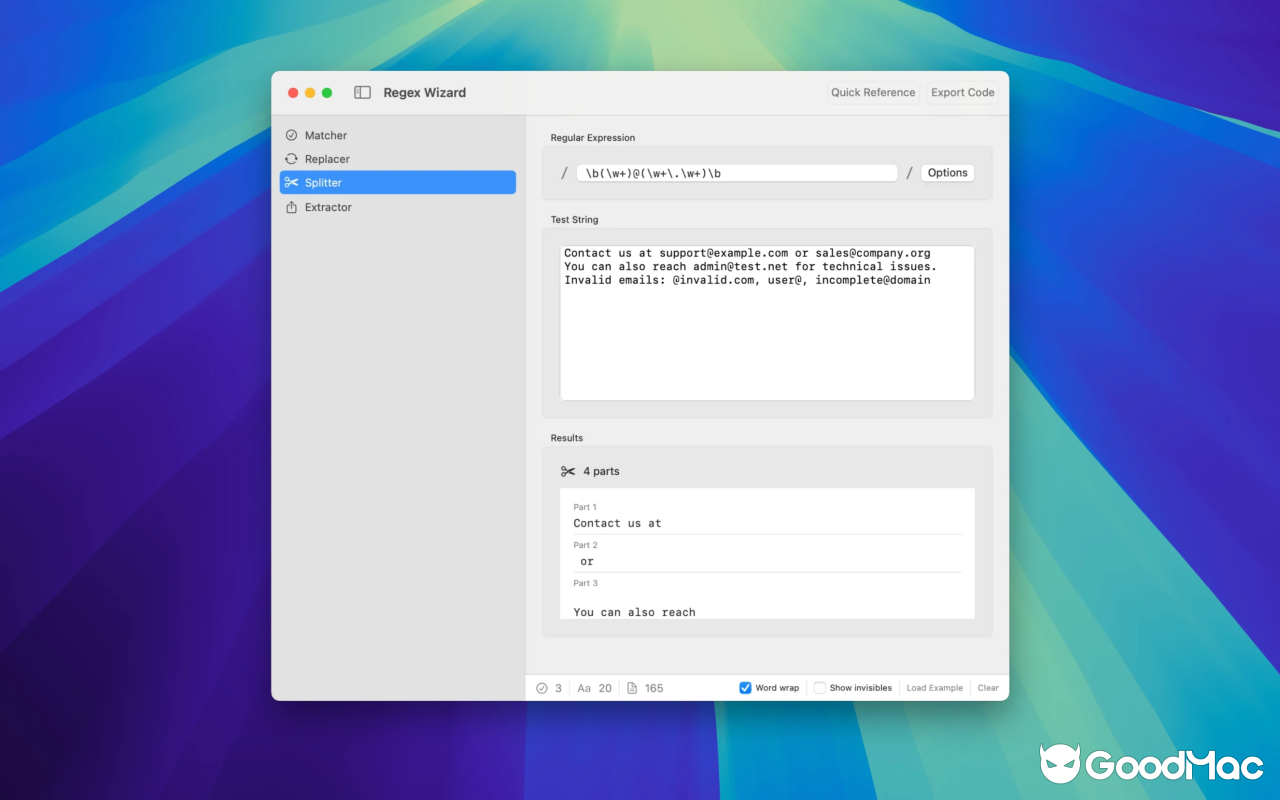This screenshot has width=1280, height=800.
Task: Click inside the regular expression input field
Action: [x=737, y=172]
